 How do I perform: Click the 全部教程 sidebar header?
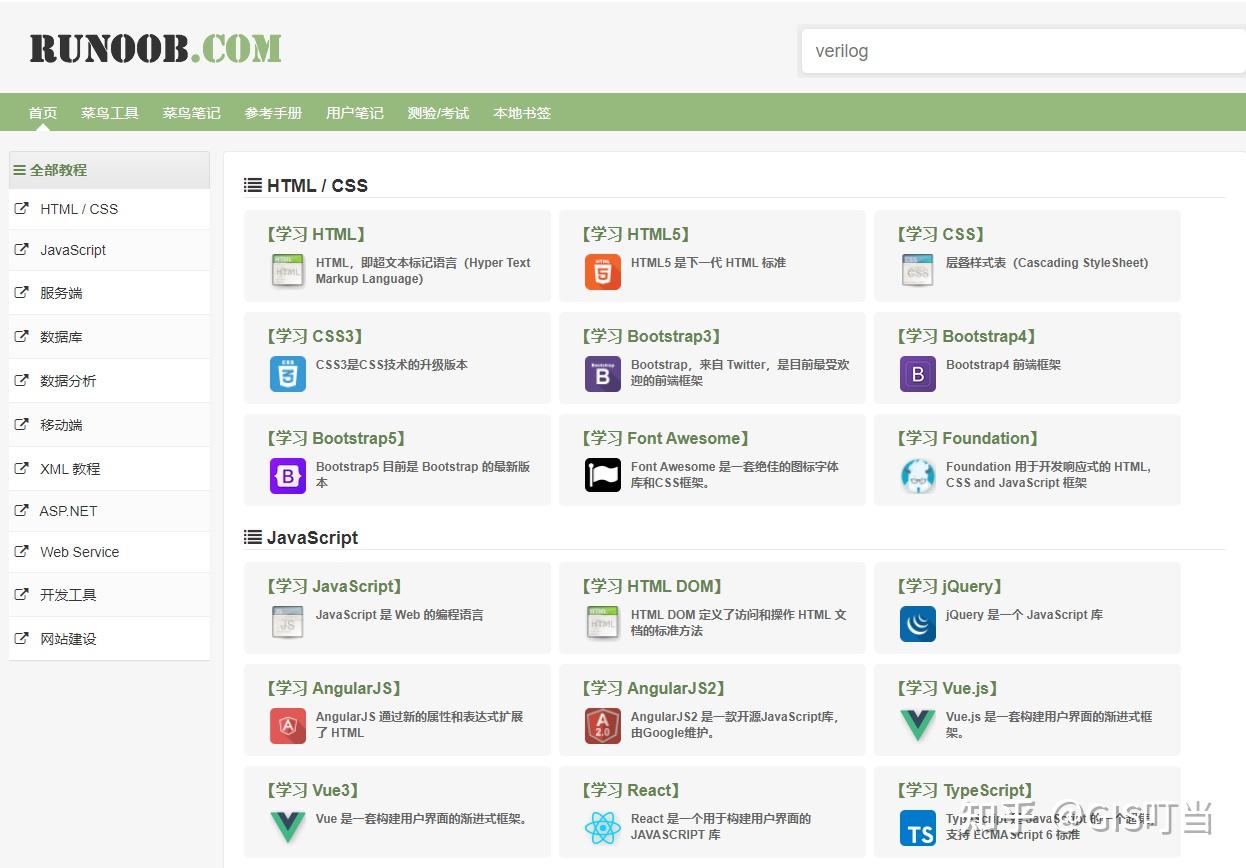(x=109, y=170)
